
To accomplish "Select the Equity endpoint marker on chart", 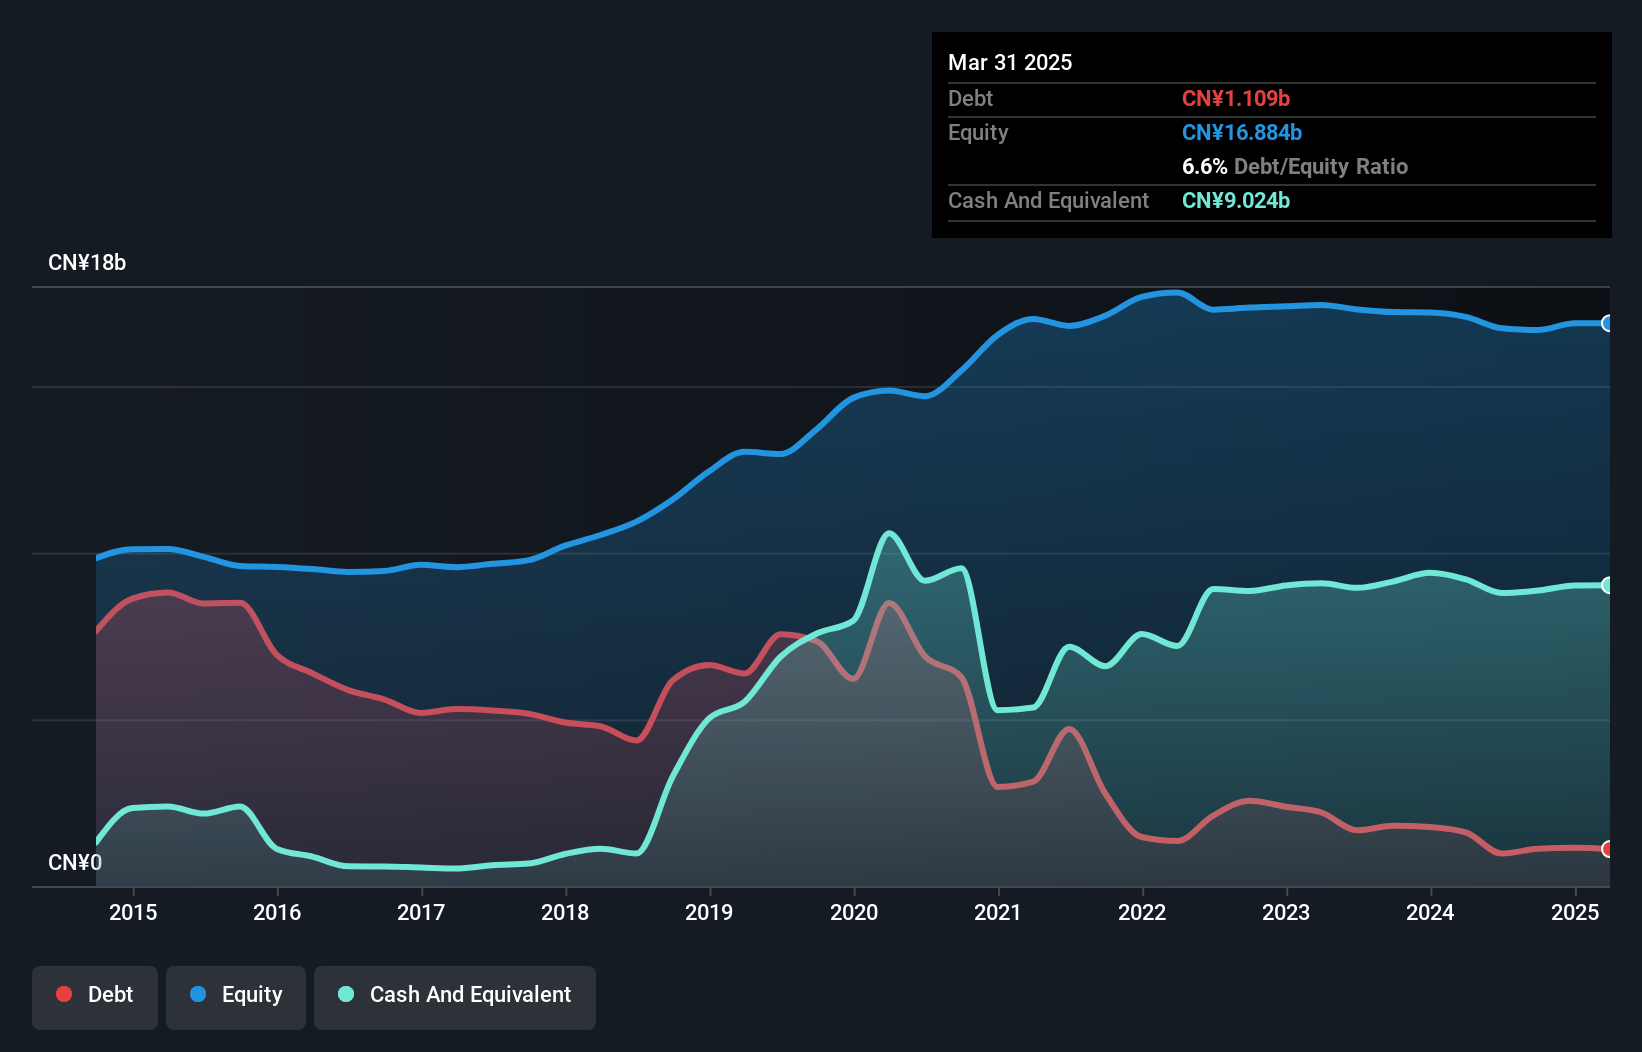I will pyautogui.click(x=1607, y=323).
